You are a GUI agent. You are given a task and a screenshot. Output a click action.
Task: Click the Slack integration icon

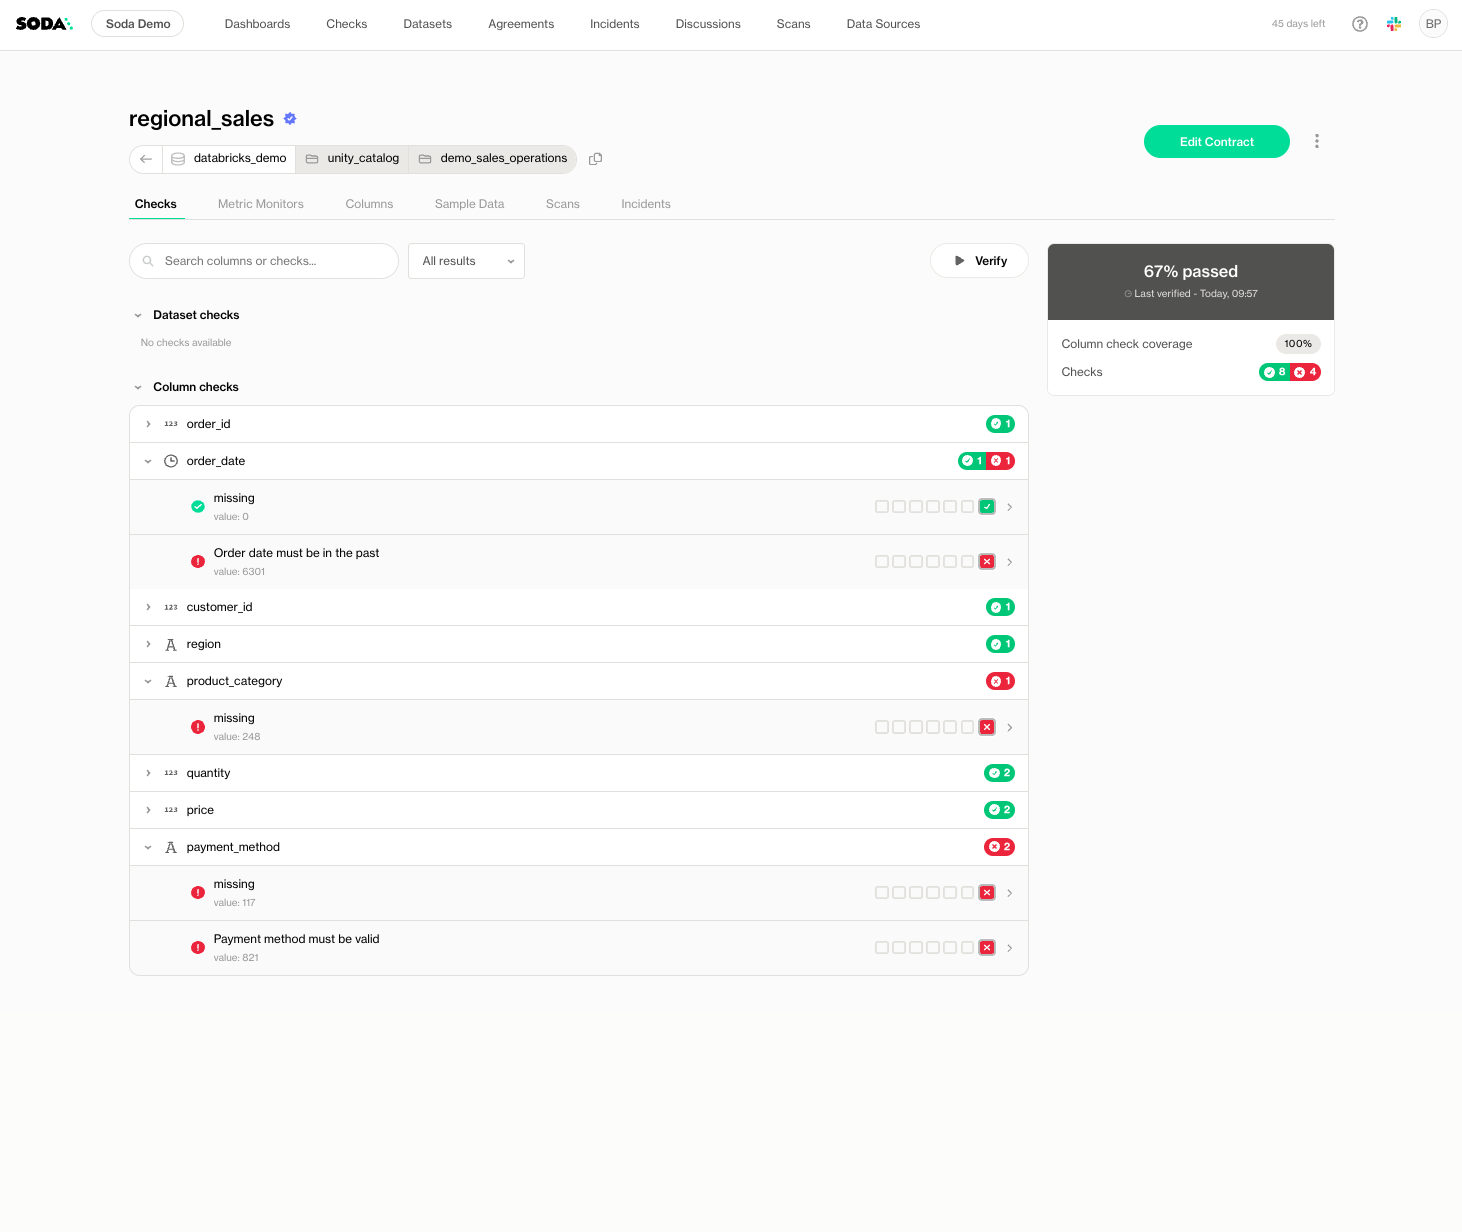pos(1394,24)
